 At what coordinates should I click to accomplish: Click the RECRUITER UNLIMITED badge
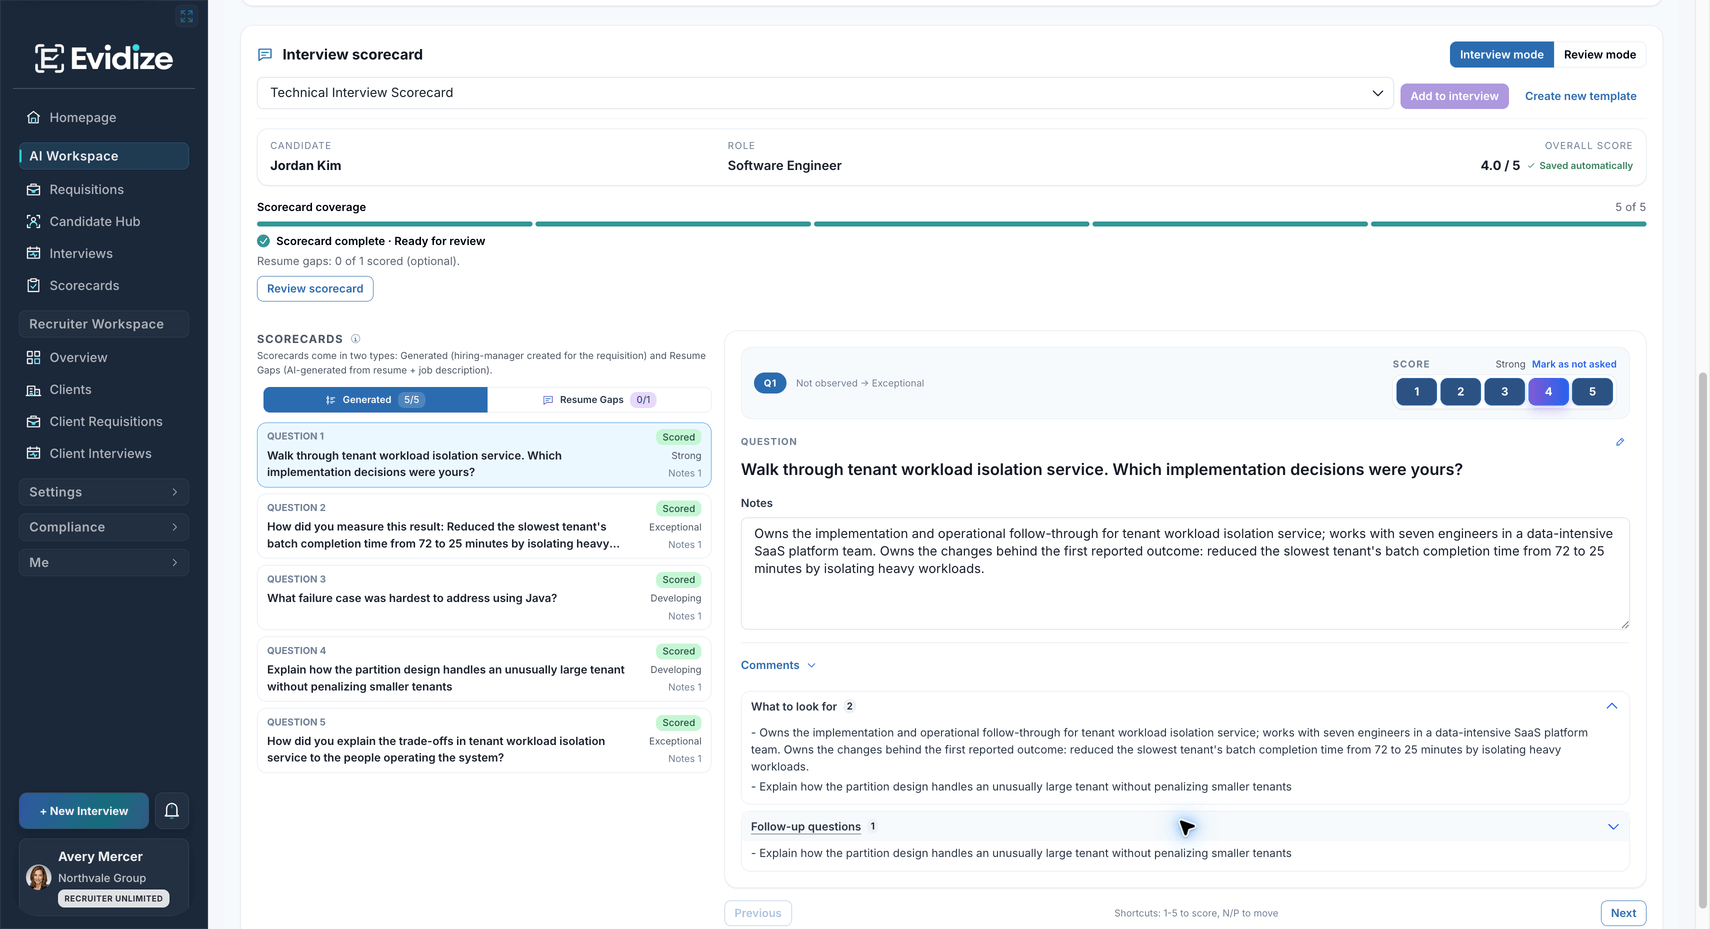pos(114,899)
